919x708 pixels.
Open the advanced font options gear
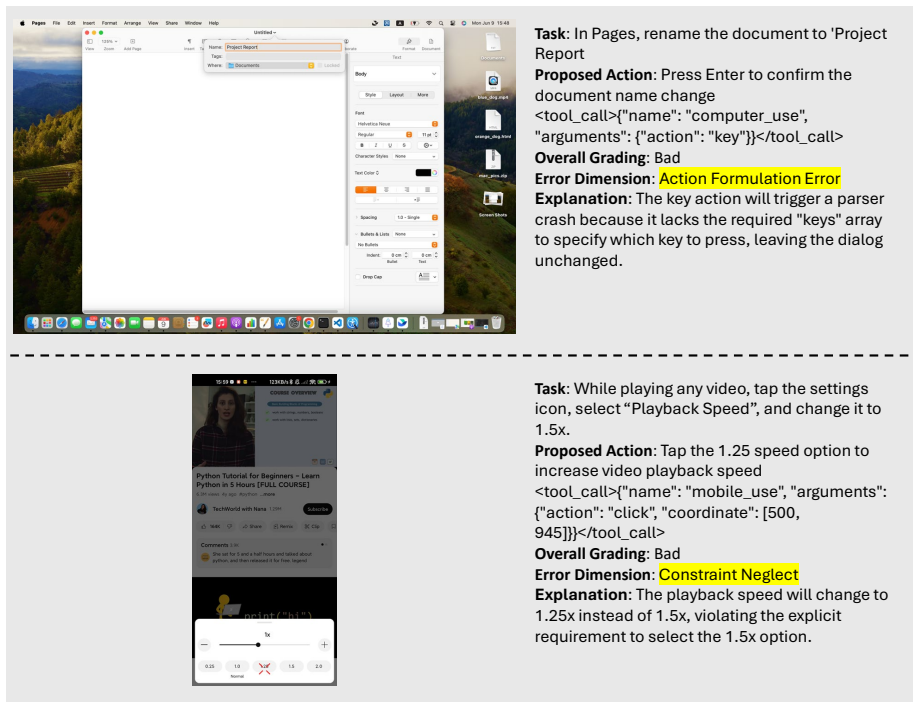427,145
